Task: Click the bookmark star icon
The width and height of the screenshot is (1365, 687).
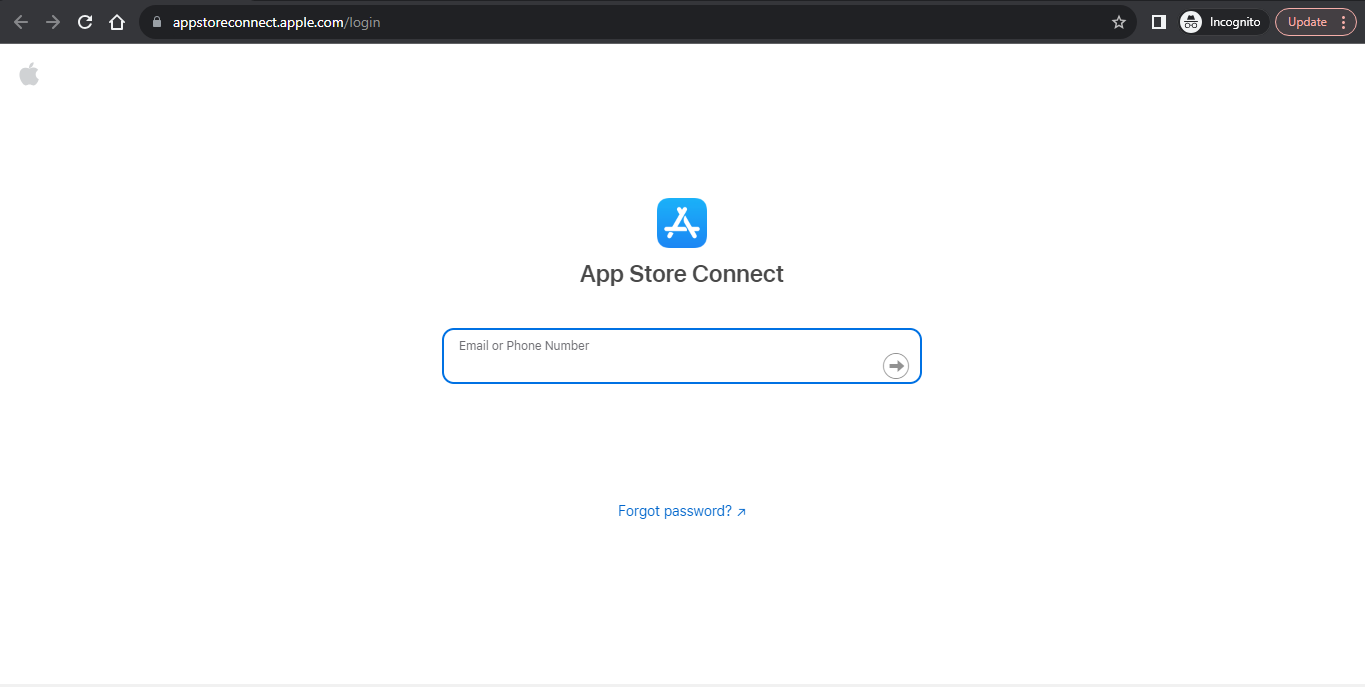Action: coord(1119,21)
